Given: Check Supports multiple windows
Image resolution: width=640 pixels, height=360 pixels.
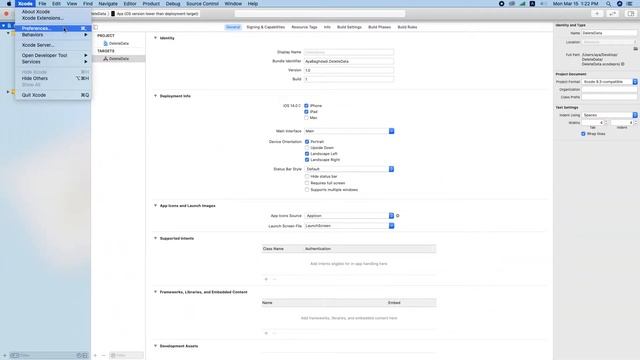Looking at the screenshot, I should 307,190.
